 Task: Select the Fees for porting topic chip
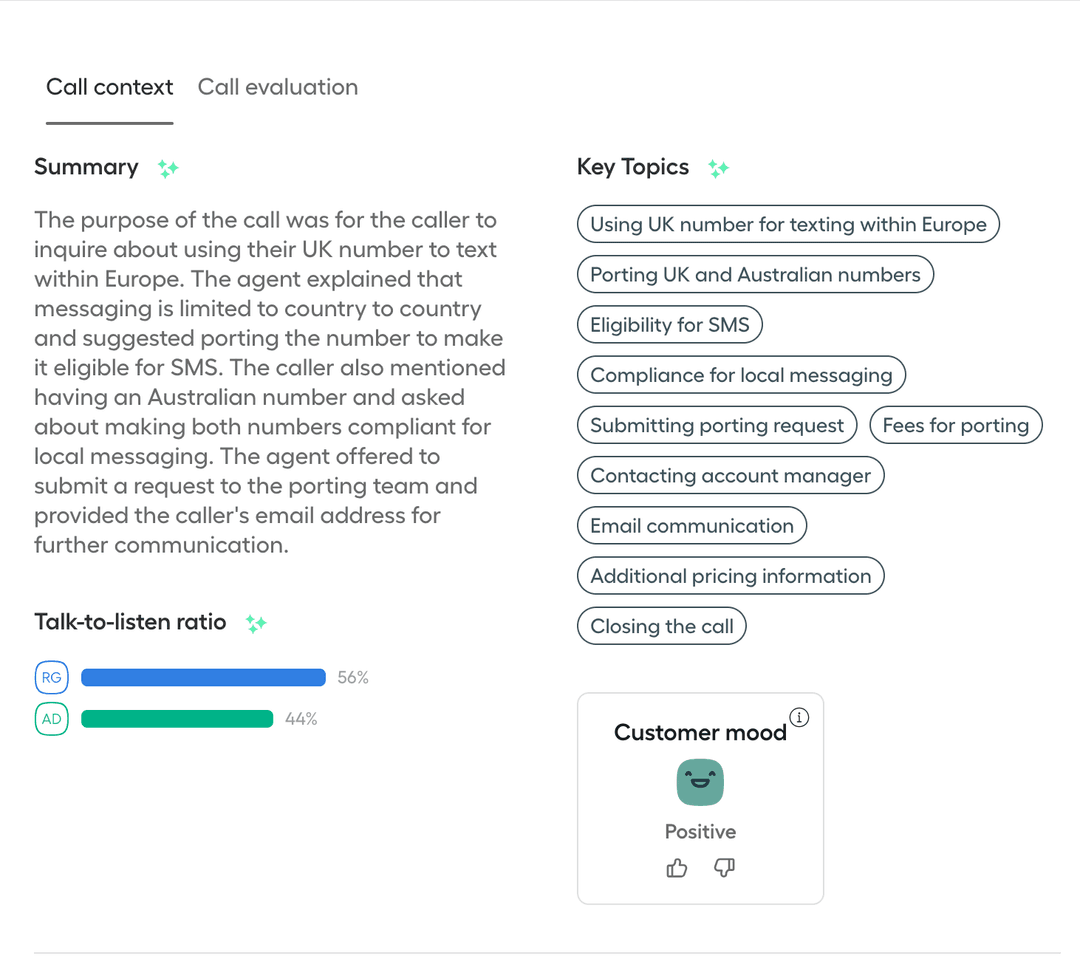click(x=955, y=424)
